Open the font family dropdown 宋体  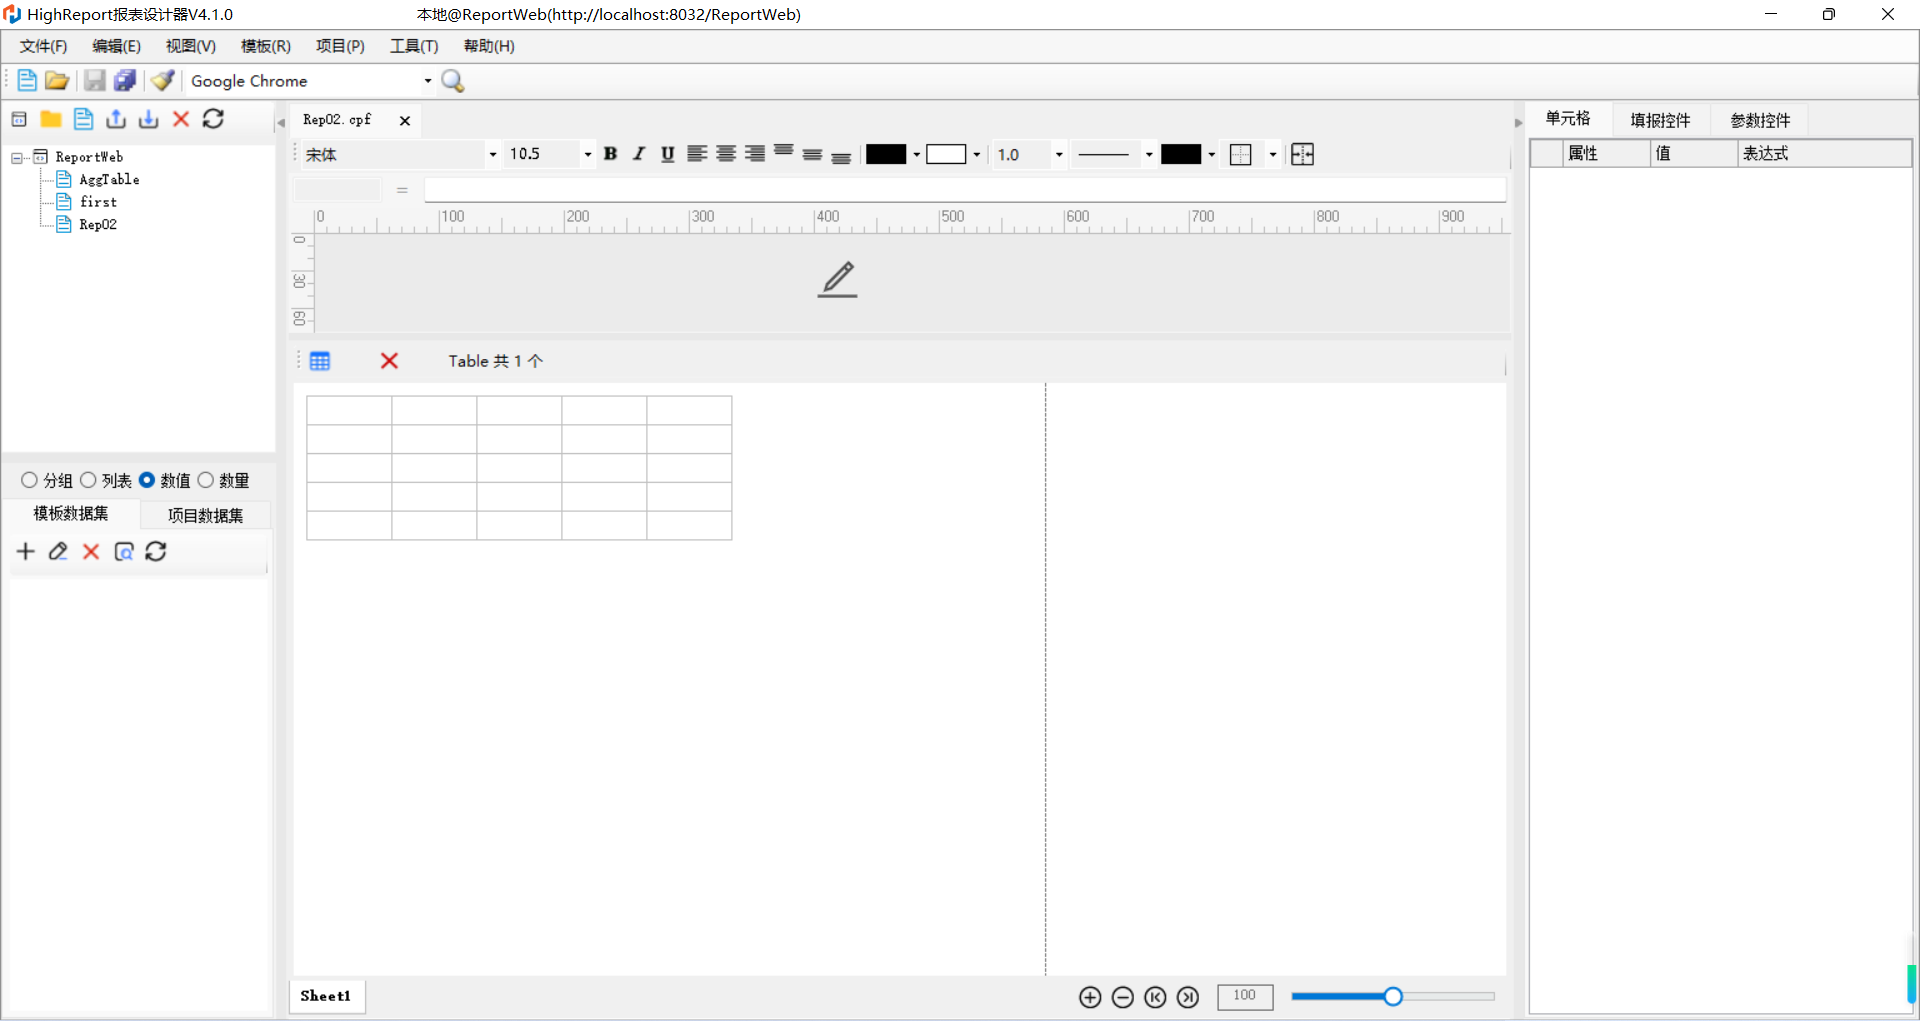click(x=492, y=154)
